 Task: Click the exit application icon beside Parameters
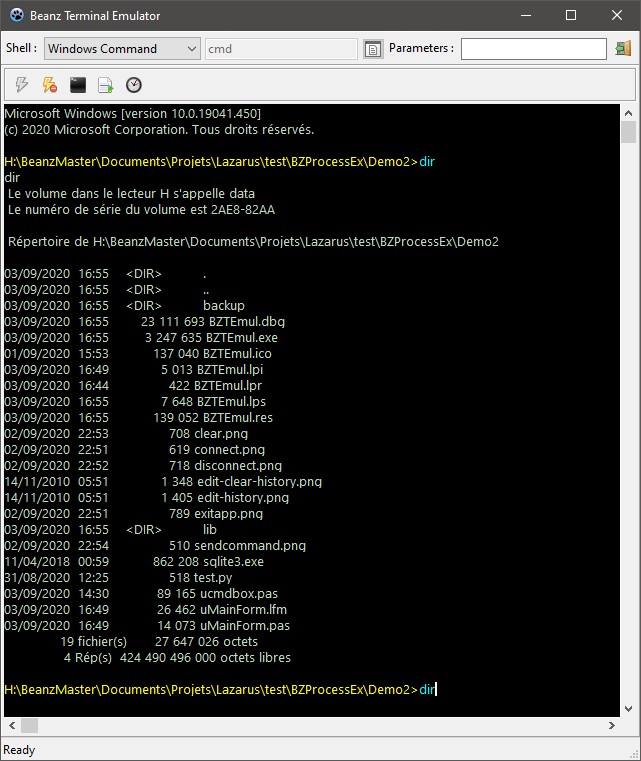pos(623,48)
